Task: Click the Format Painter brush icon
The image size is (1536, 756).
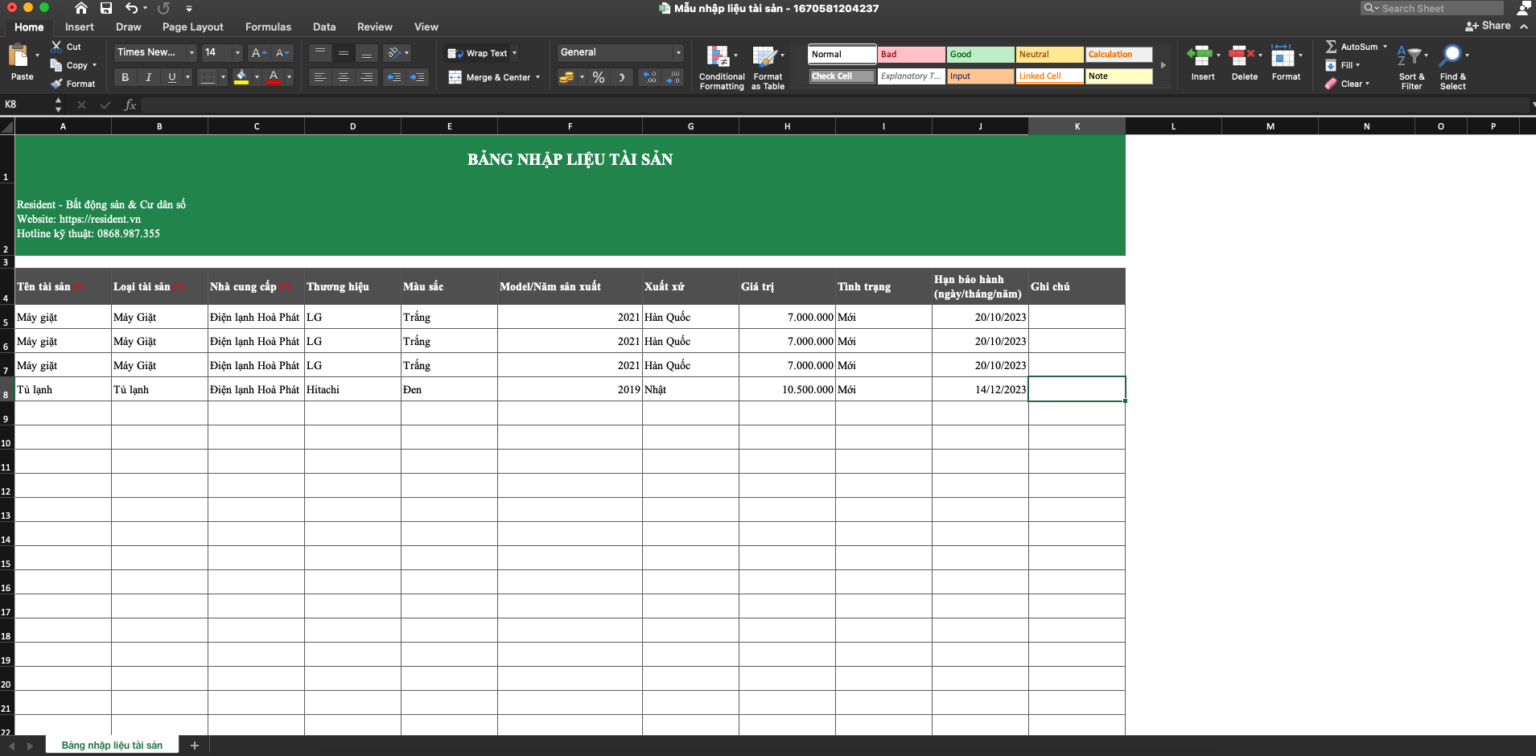Action: pos(57,84)
